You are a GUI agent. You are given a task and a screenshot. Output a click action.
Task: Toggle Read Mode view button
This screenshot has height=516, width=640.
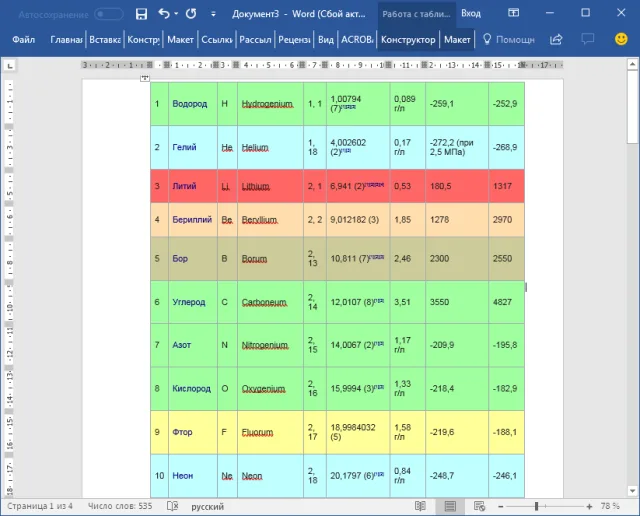click(420, 506)
